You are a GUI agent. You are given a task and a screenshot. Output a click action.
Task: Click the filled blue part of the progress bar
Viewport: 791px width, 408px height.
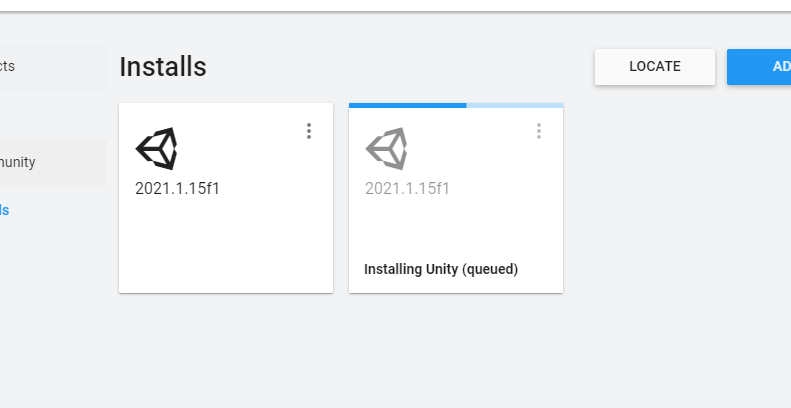pyautogui.click(x=407, y=105)
